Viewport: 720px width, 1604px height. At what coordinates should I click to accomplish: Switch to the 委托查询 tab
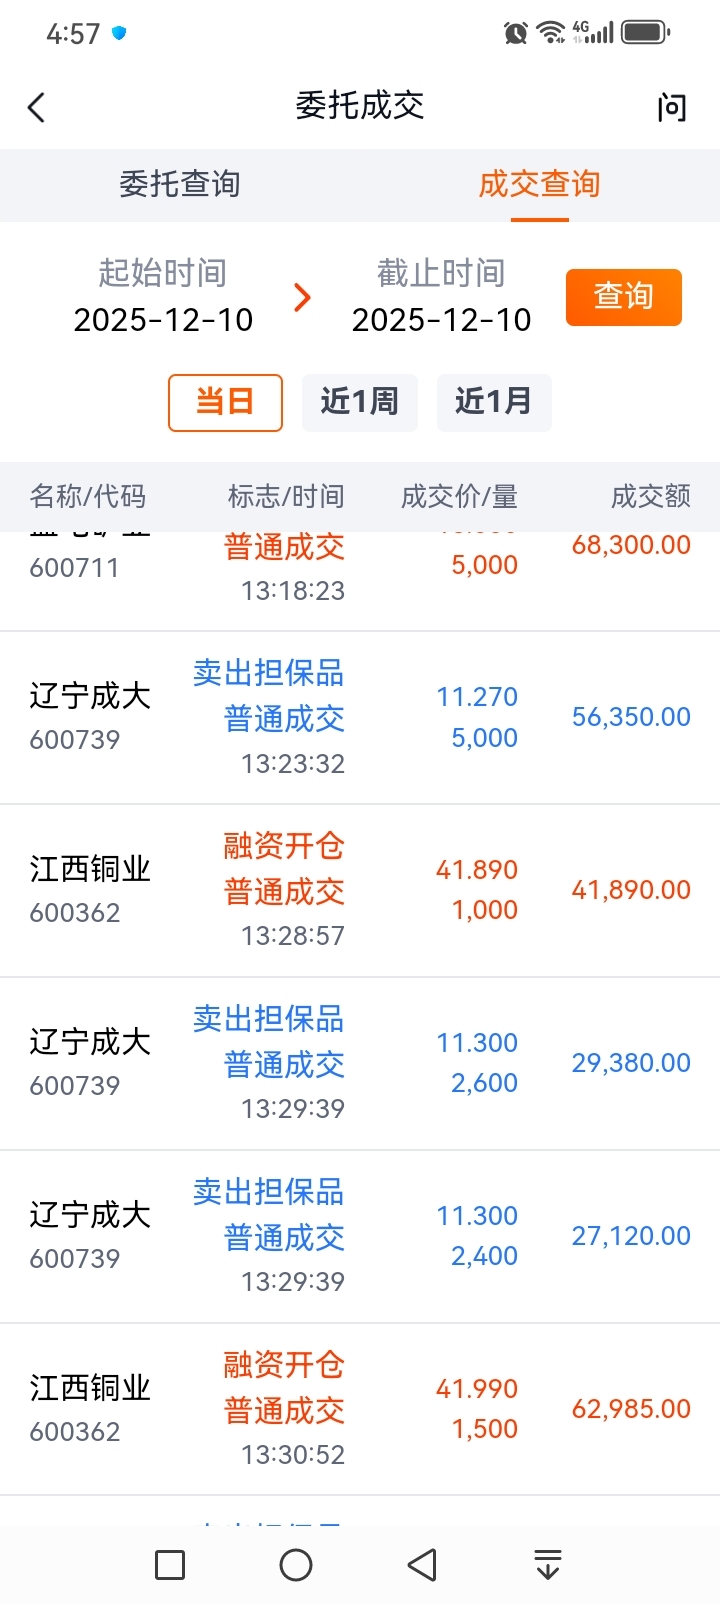click(180, 185)
